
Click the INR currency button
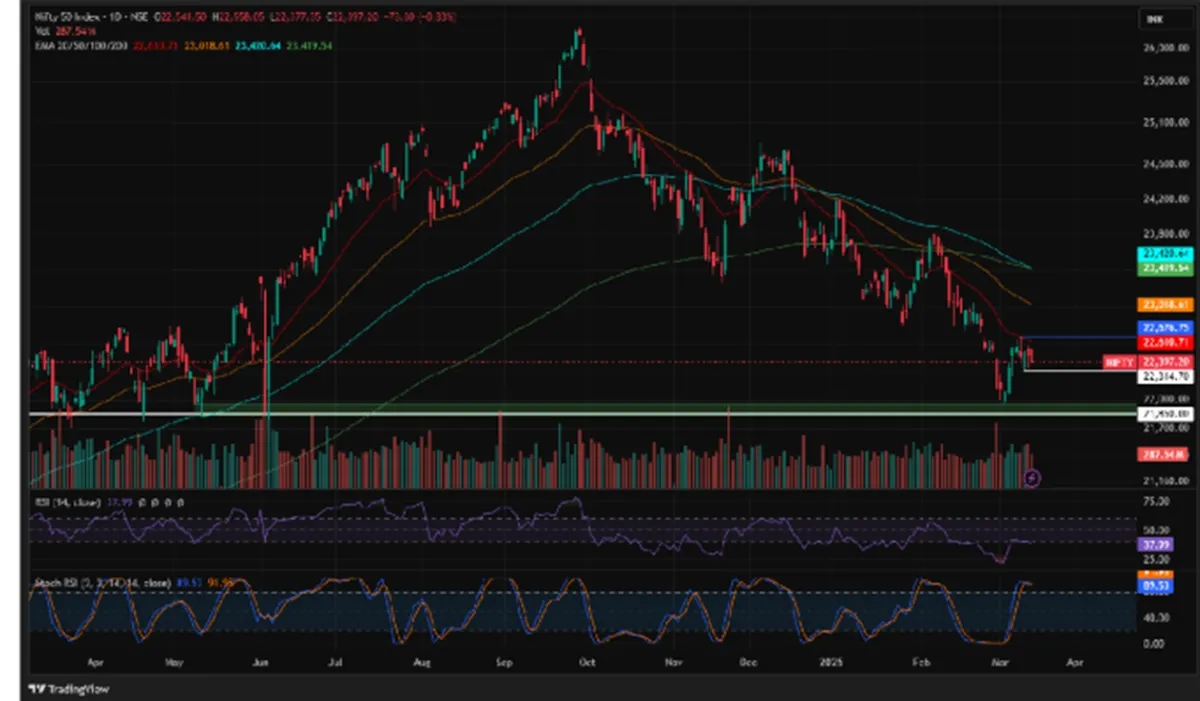coord(1156,19)
